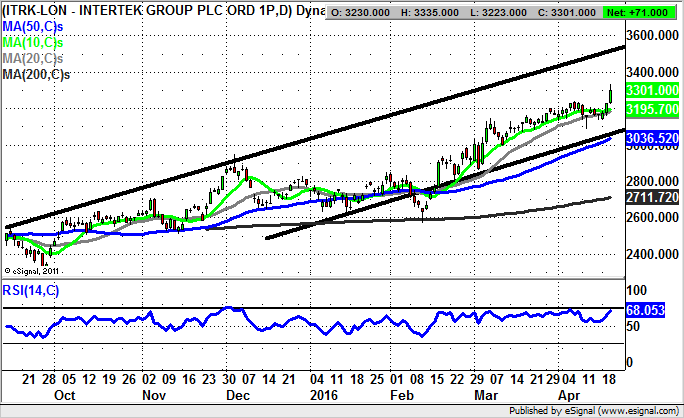Click the Dec month label on time axis
Screen dimensions: 684x418
(238, 395)
